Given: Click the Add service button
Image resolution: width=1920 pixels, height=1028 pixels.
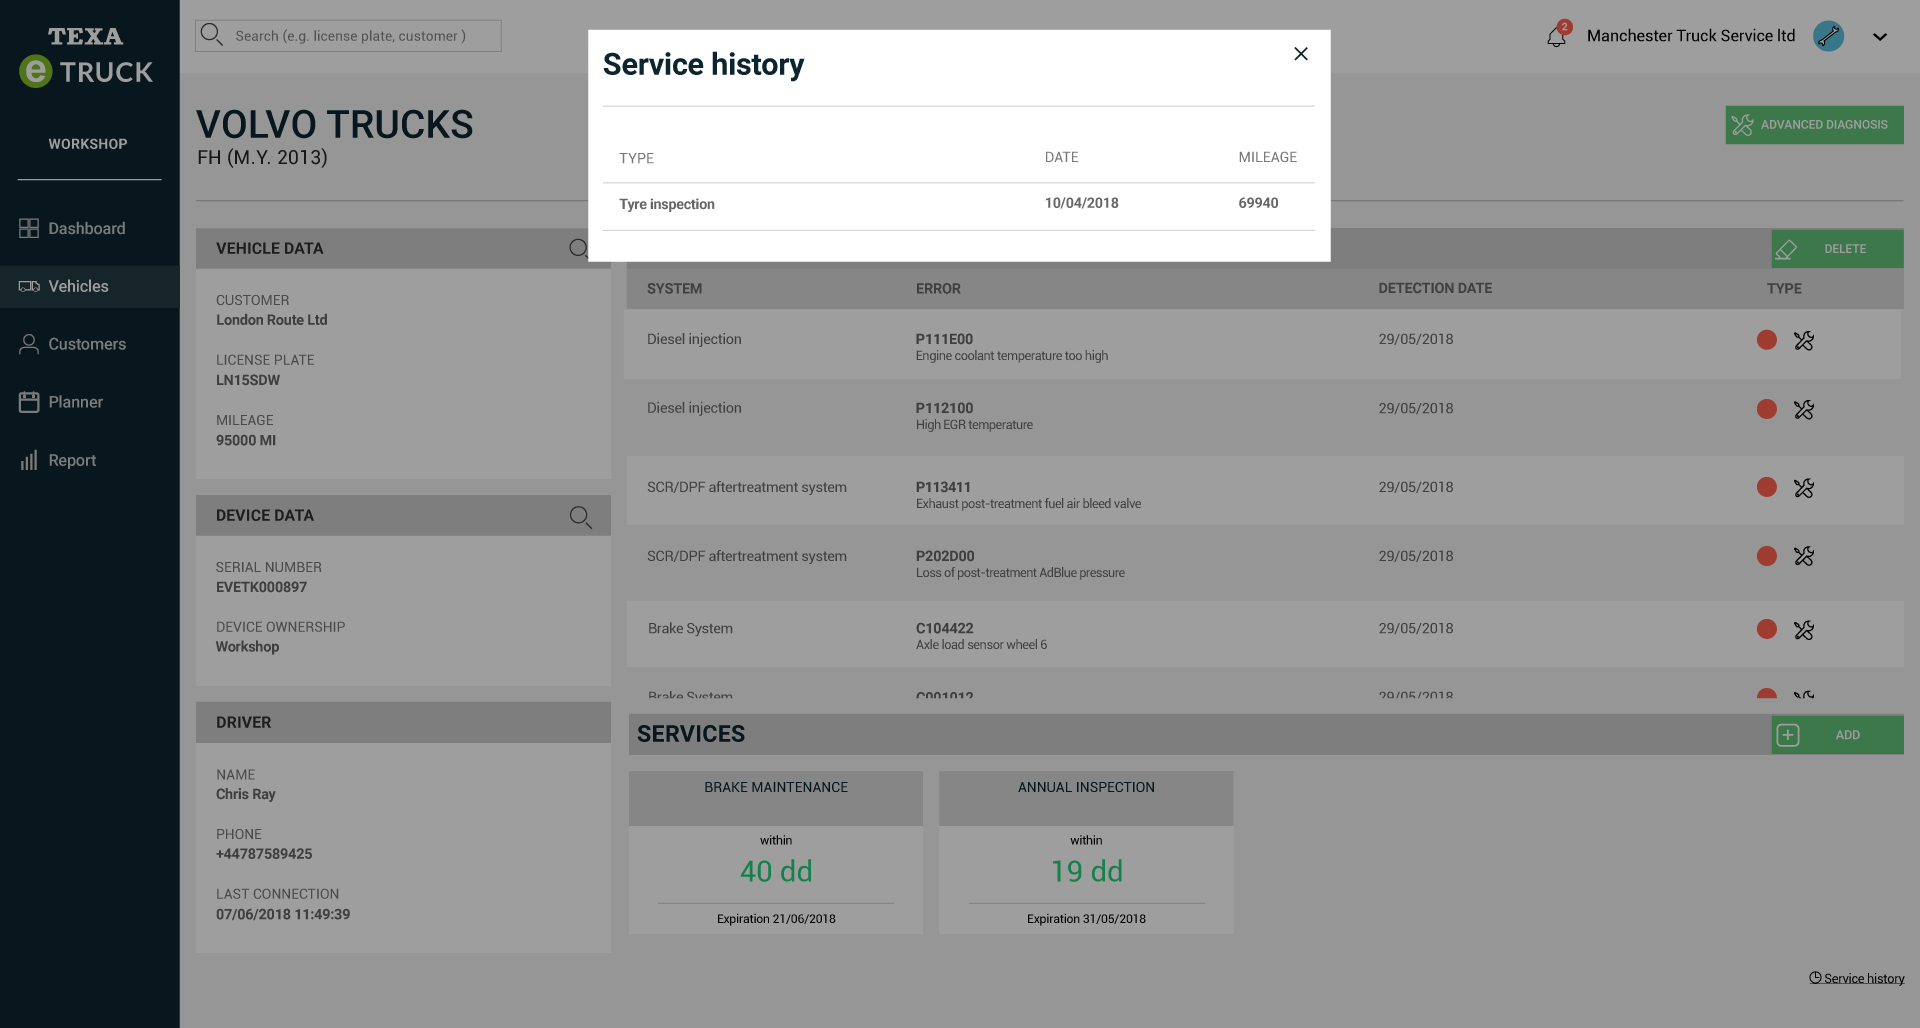Looking at the screenshot, I should [1837, 735].
